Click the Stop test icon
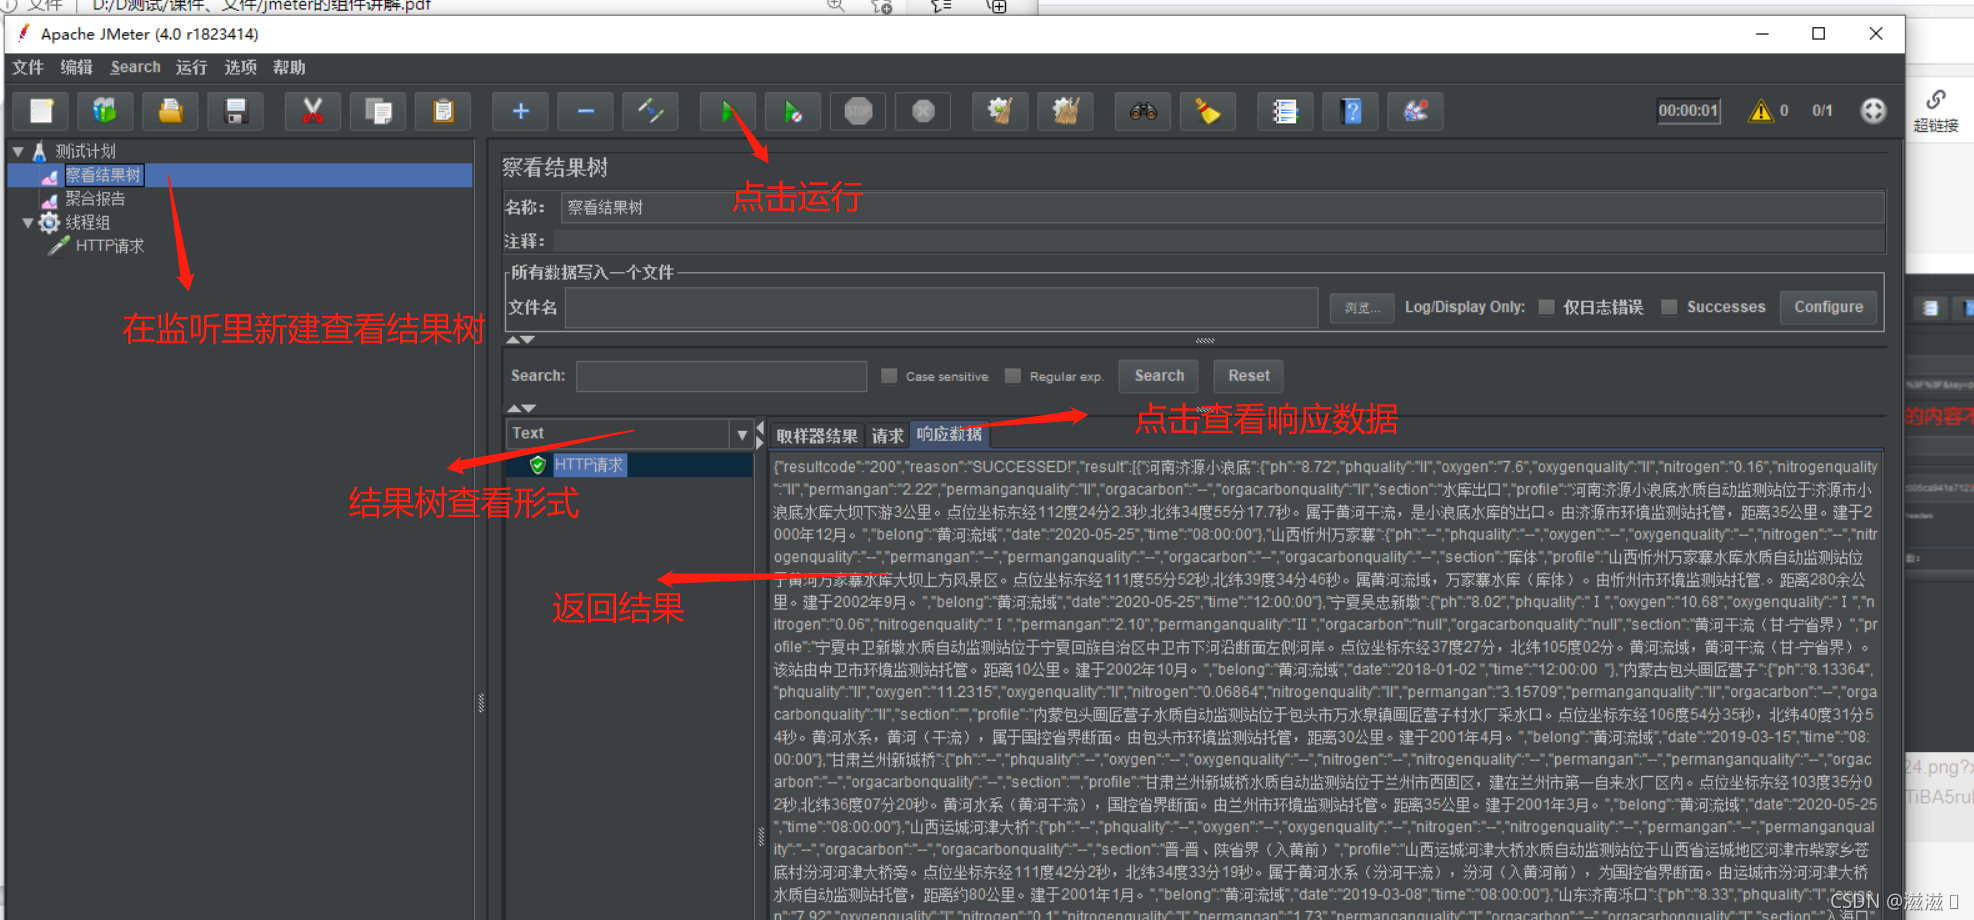 858,111
